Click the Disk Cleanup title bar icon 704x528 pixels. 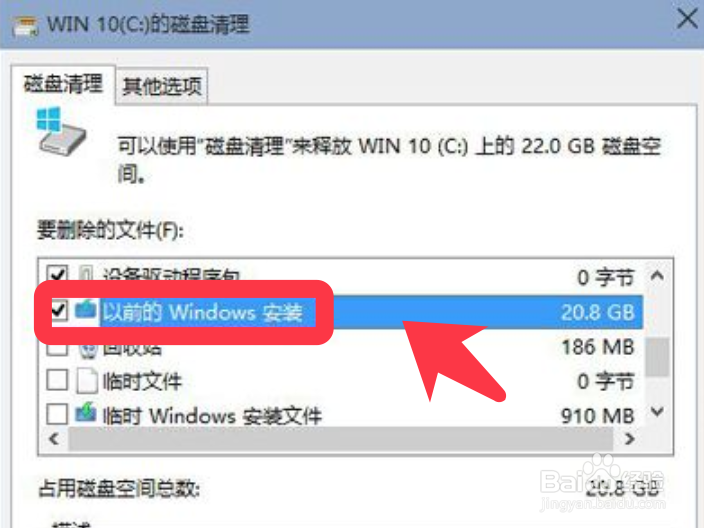pos(25,26)
